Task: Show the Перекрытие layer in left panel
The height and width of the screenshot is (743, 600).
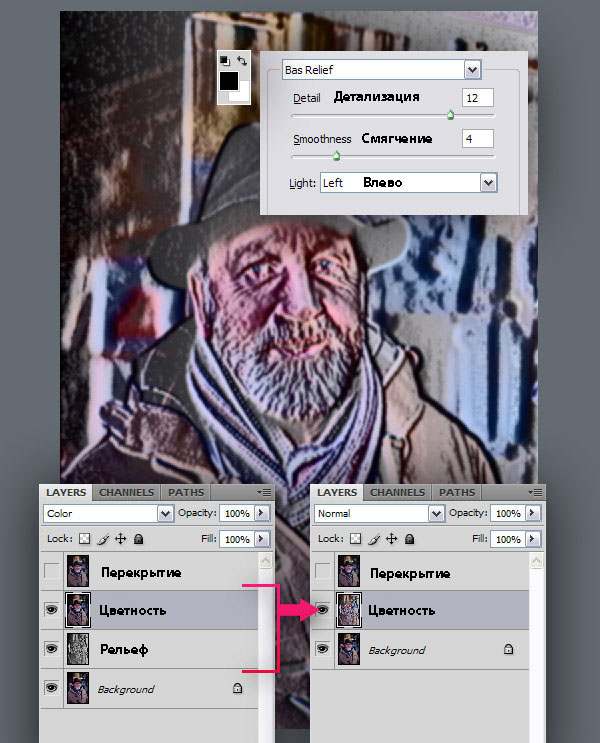Action: click(x=51, y=571)
